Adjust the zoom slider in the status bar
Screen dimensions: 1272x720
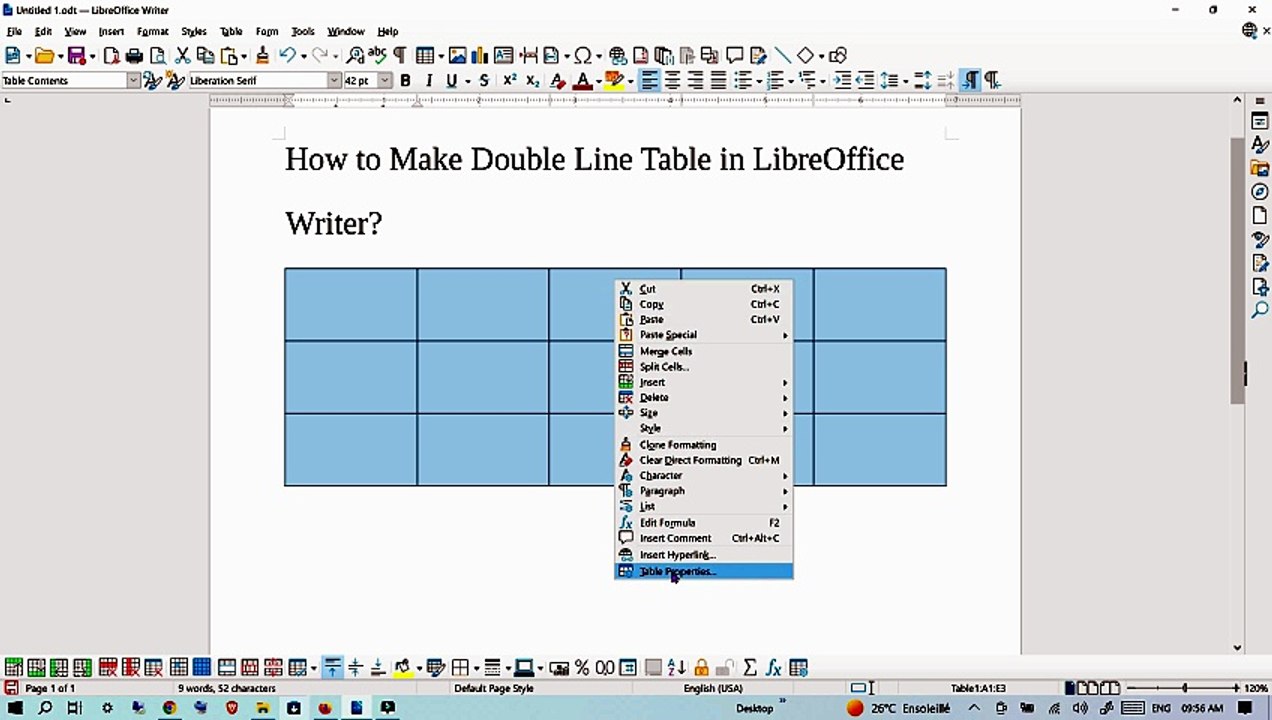pos(1184,688)
